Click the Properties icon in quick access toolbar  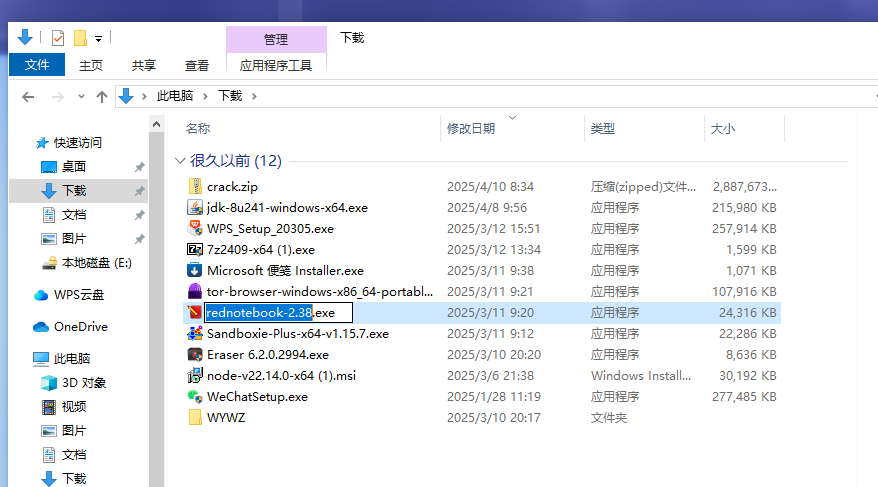tap(58, 38)
